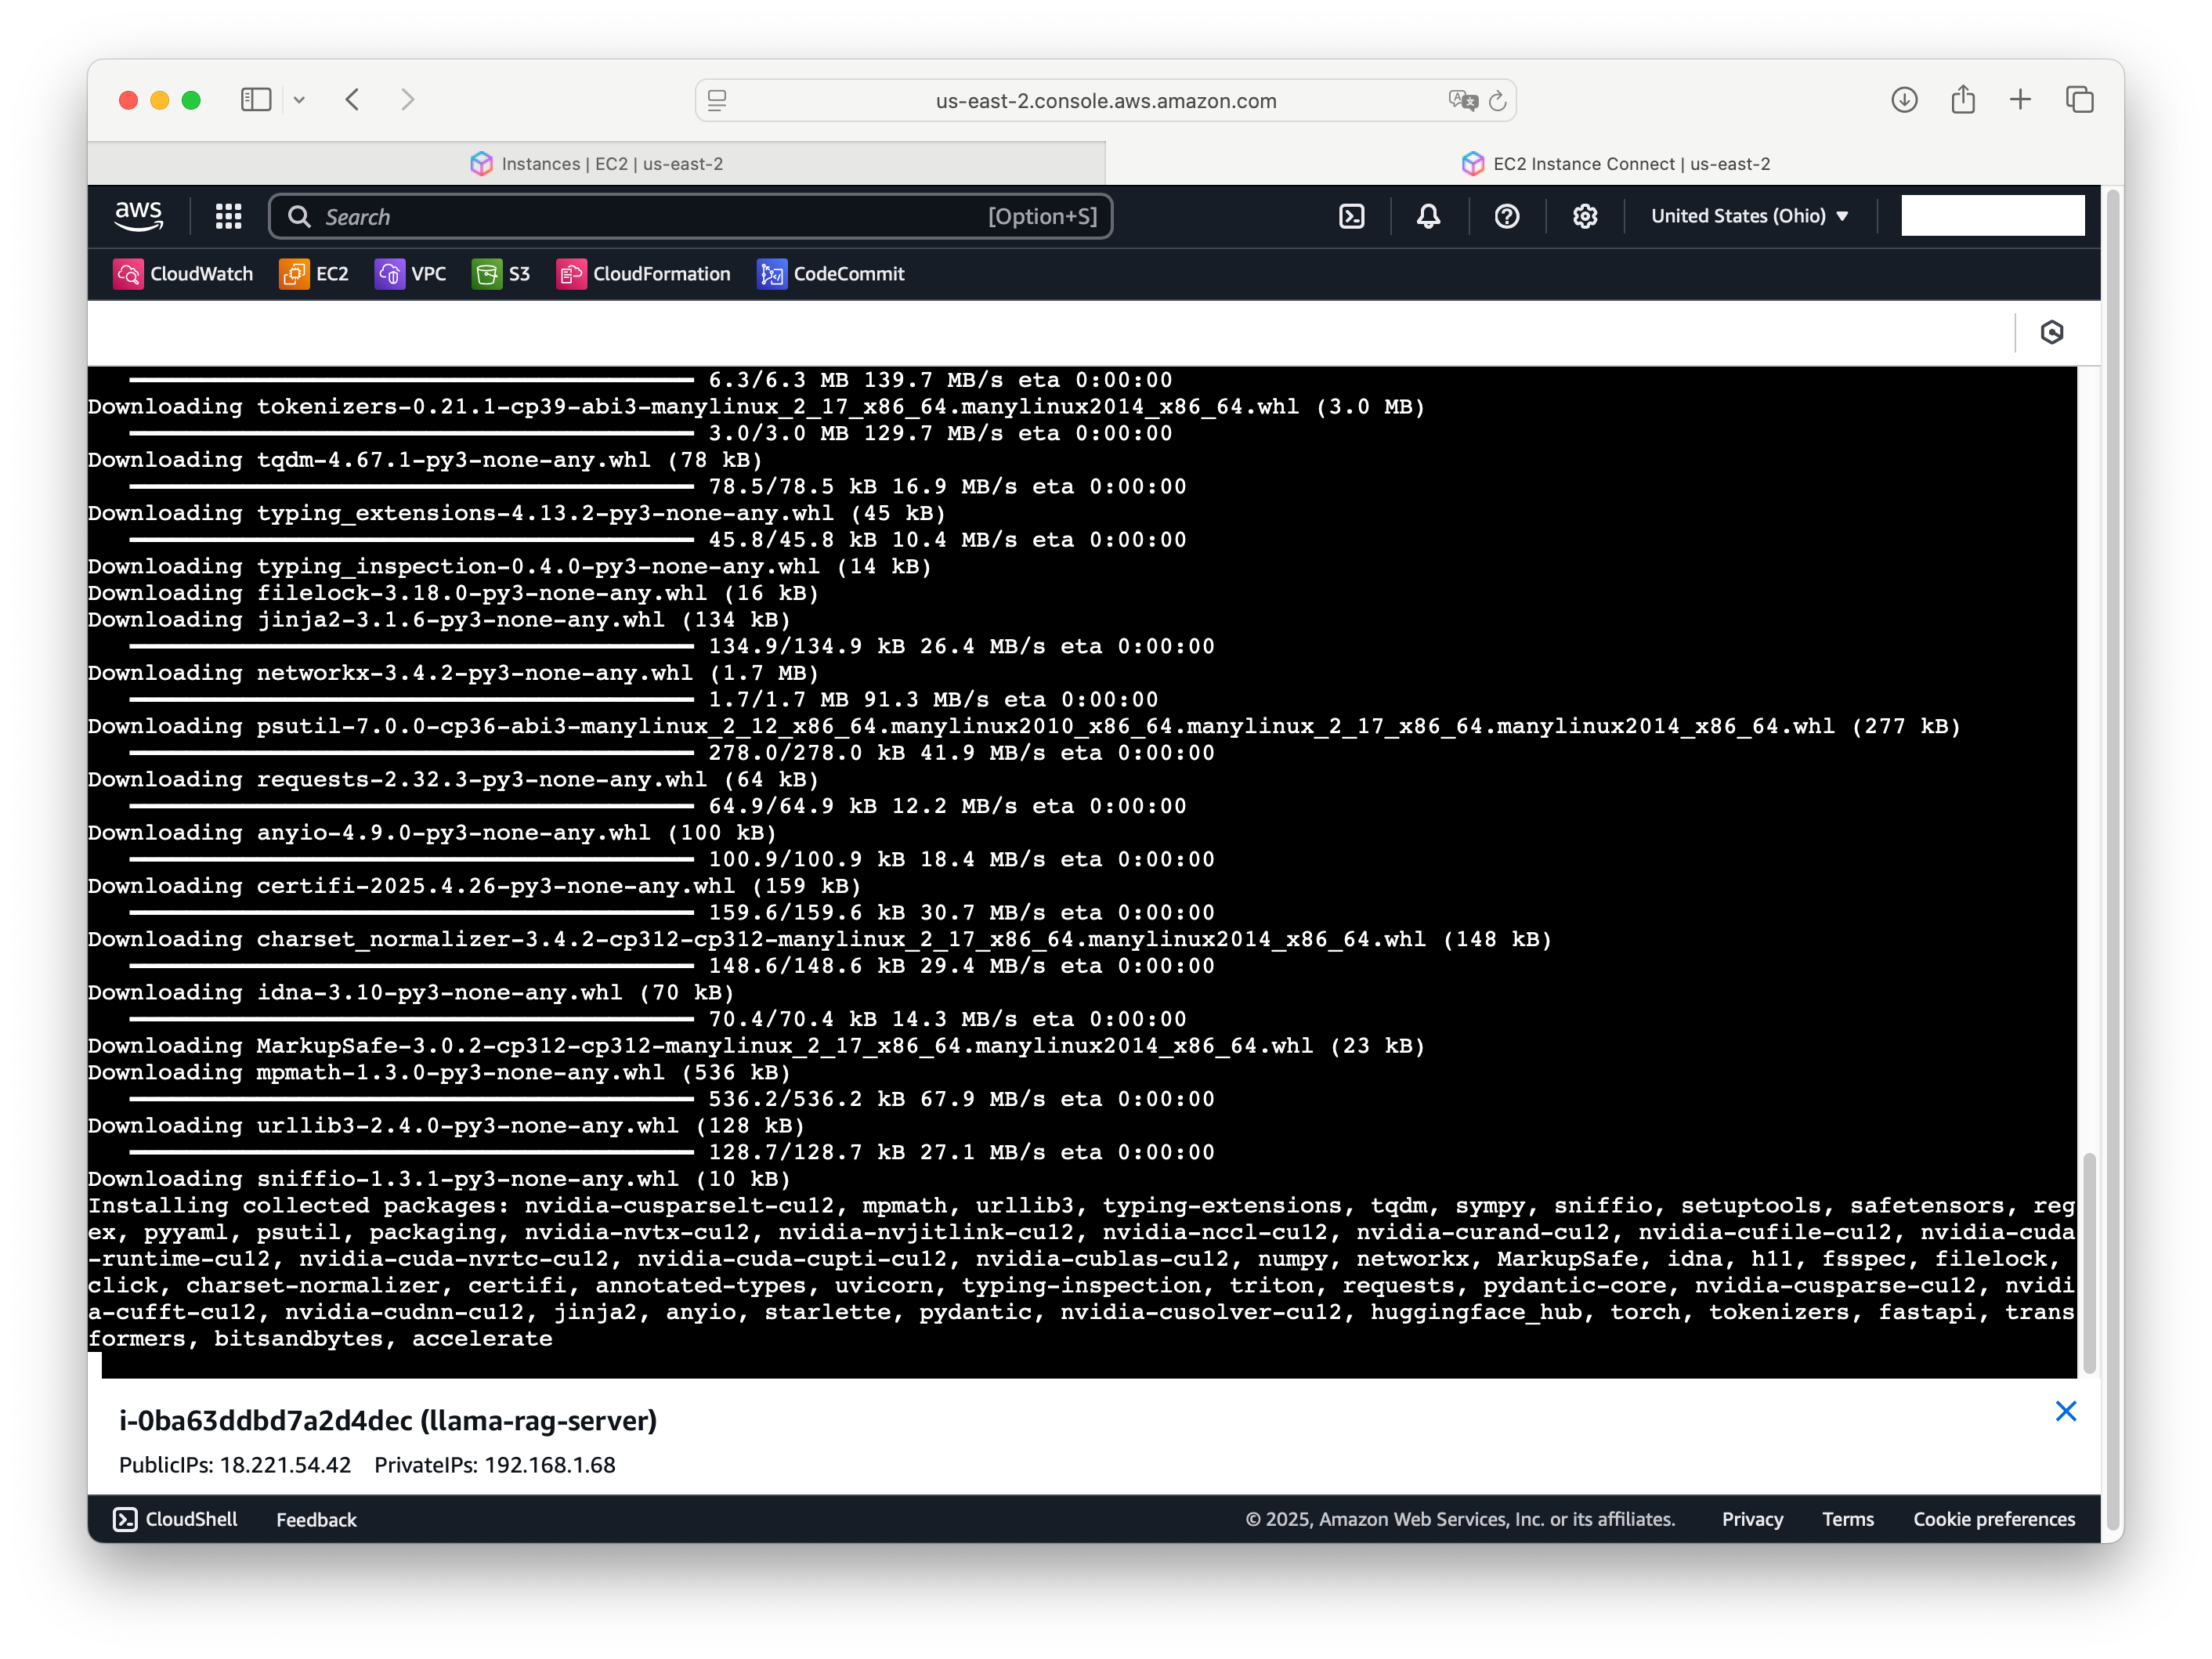Show Safari downloads
Screen dimensions: 2212x1659
[x=1904, y=100]
